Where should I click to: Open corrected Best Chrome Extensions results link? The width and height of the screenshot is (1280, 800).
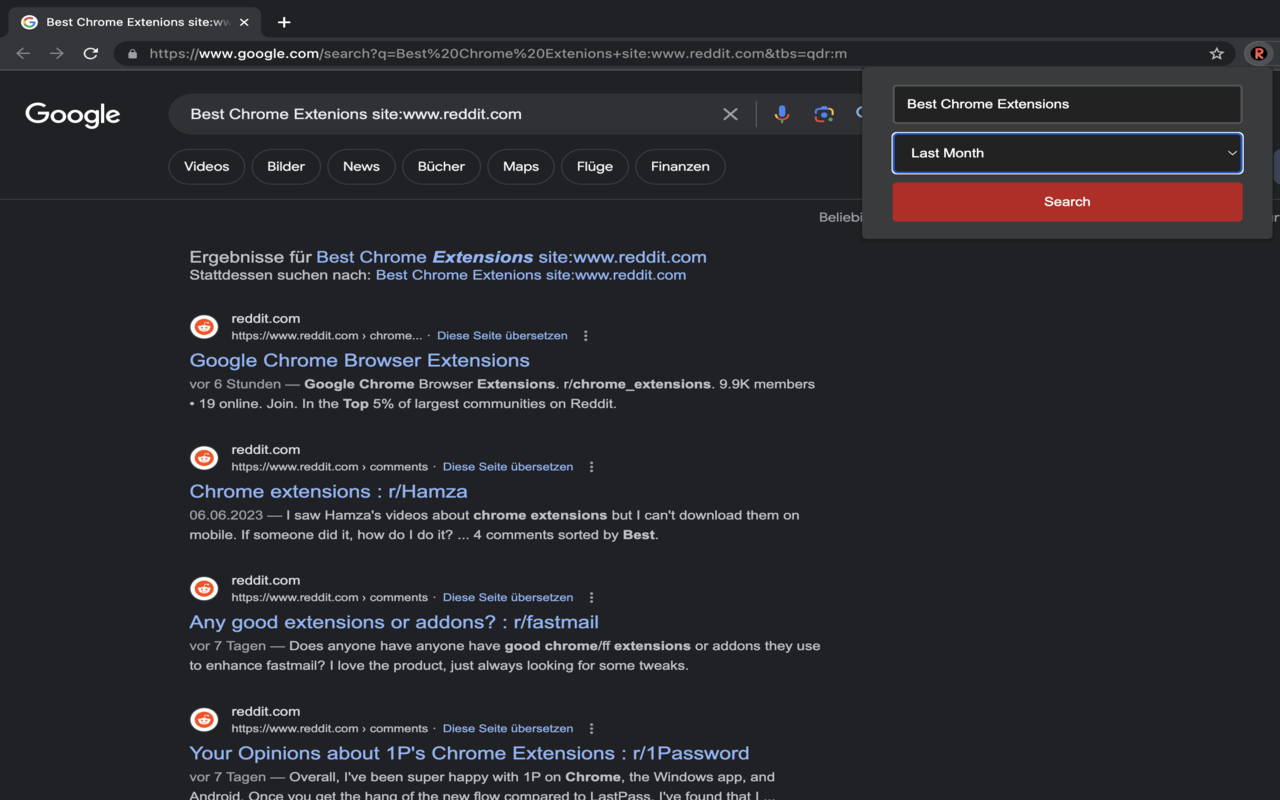point(511,257)
